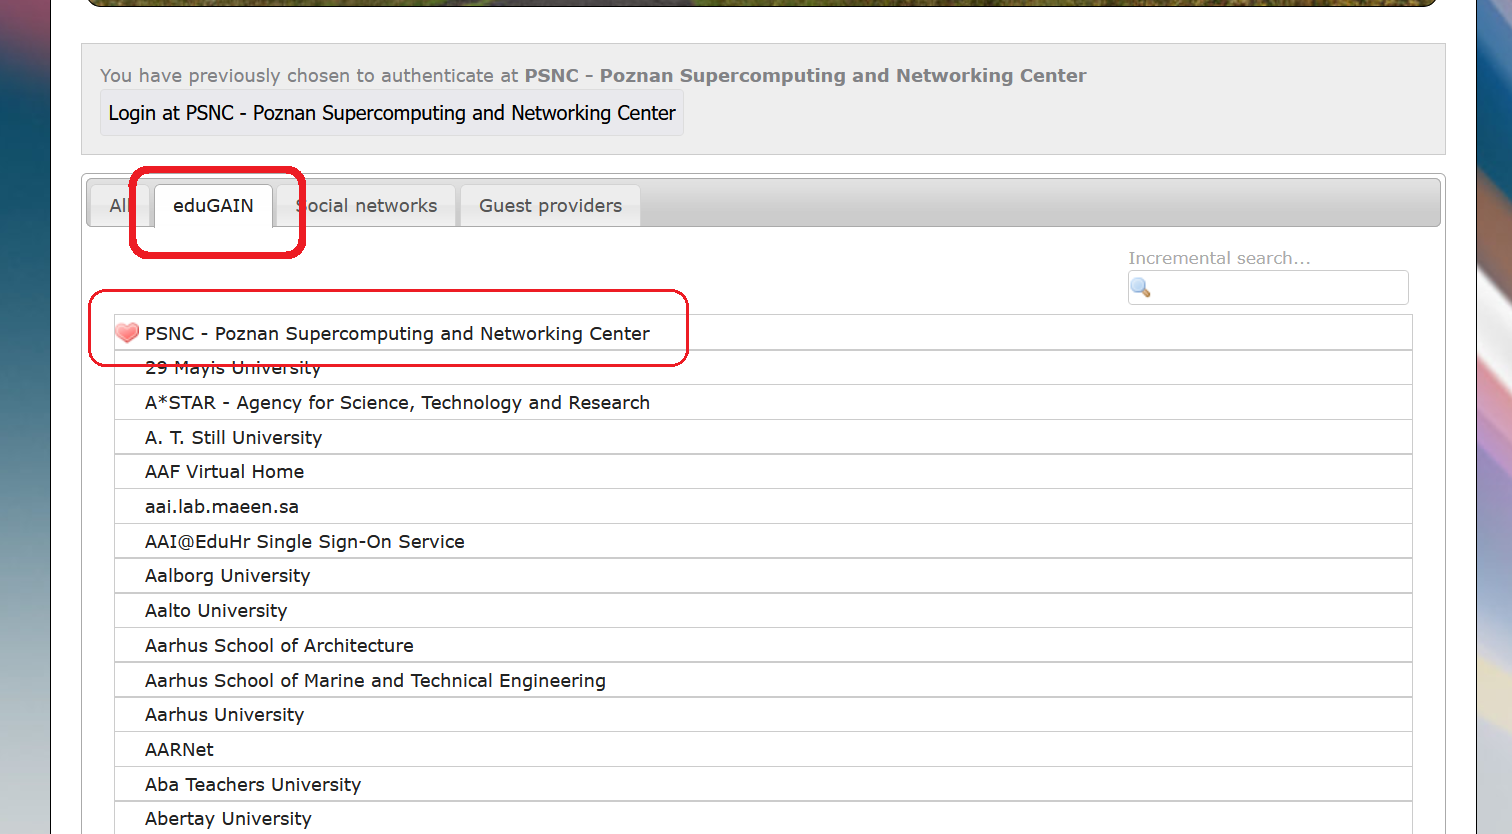Pick Aalto University from the list
The height and width of the screenshot is (834, 1512).
click(763, 611)
